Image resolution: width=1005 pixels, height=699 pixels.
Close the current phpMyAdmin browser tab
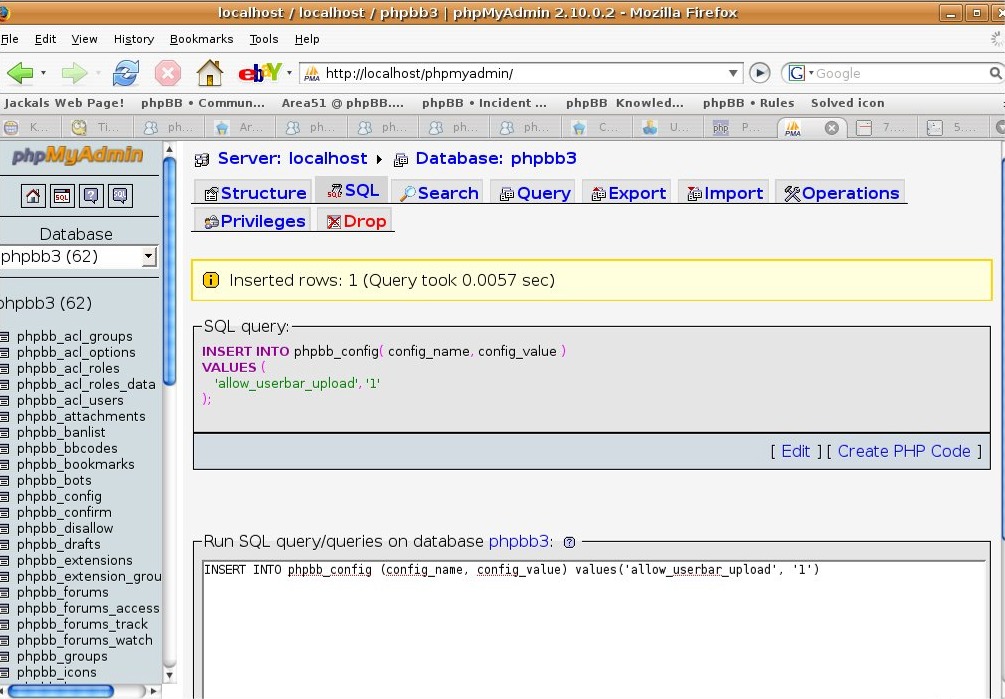tap(831, 128)
